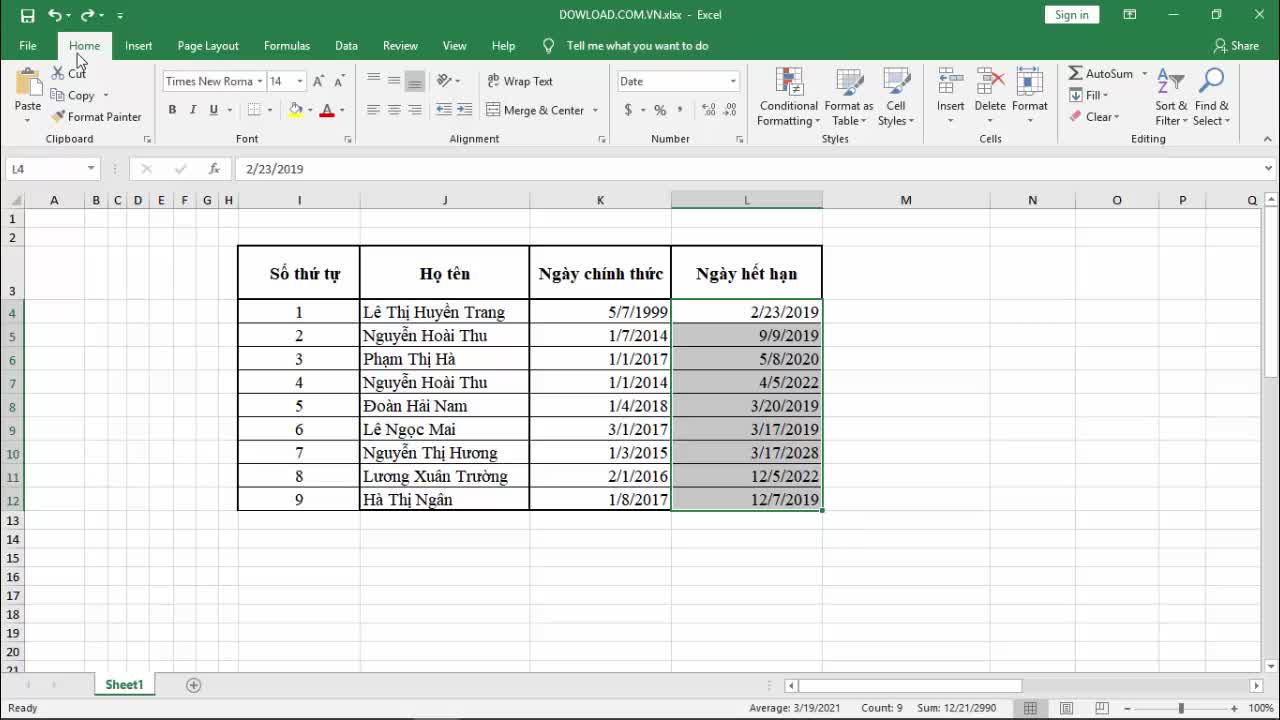This screenshot has width=1280, height=720.
Task: Expand the font size dropdown
Action: [x=300, y=81]
